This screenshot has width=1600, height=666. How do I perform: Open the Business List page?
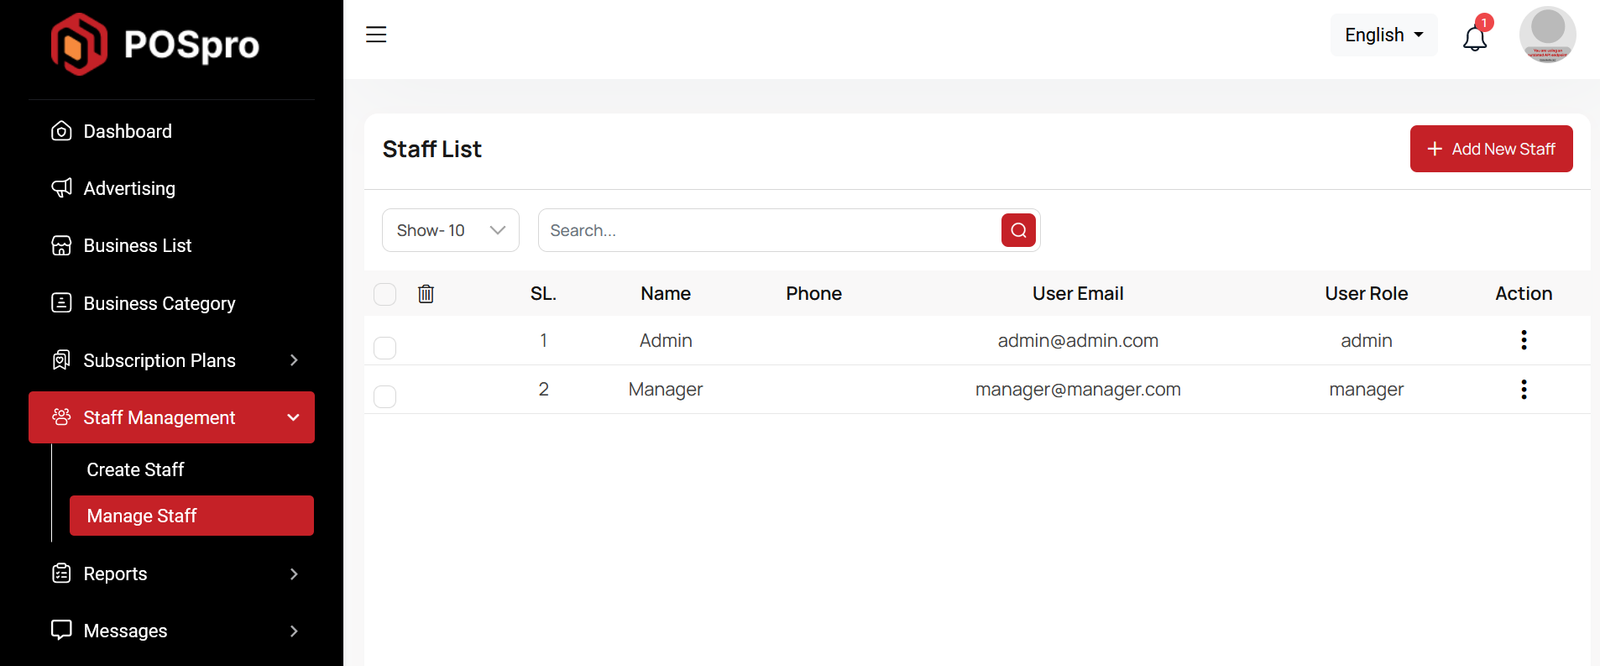click(137, 246)
